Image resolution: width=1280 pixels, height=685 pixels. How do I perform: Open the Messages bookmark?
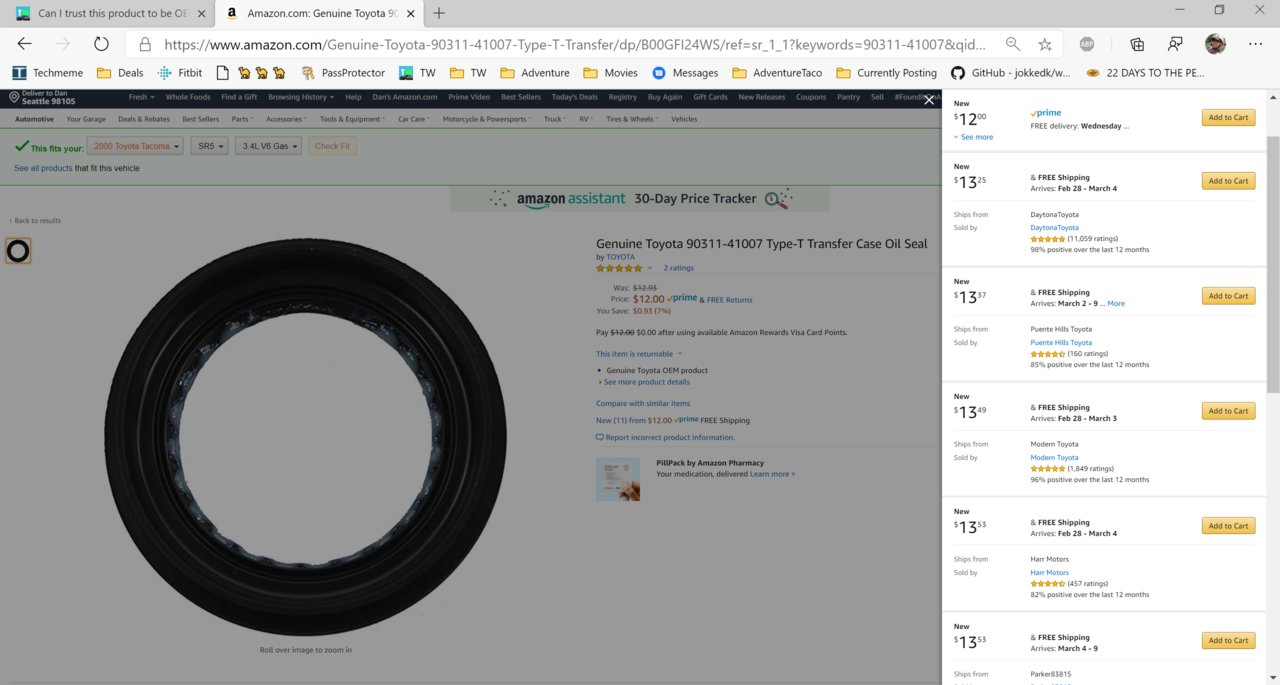(685, 73)
